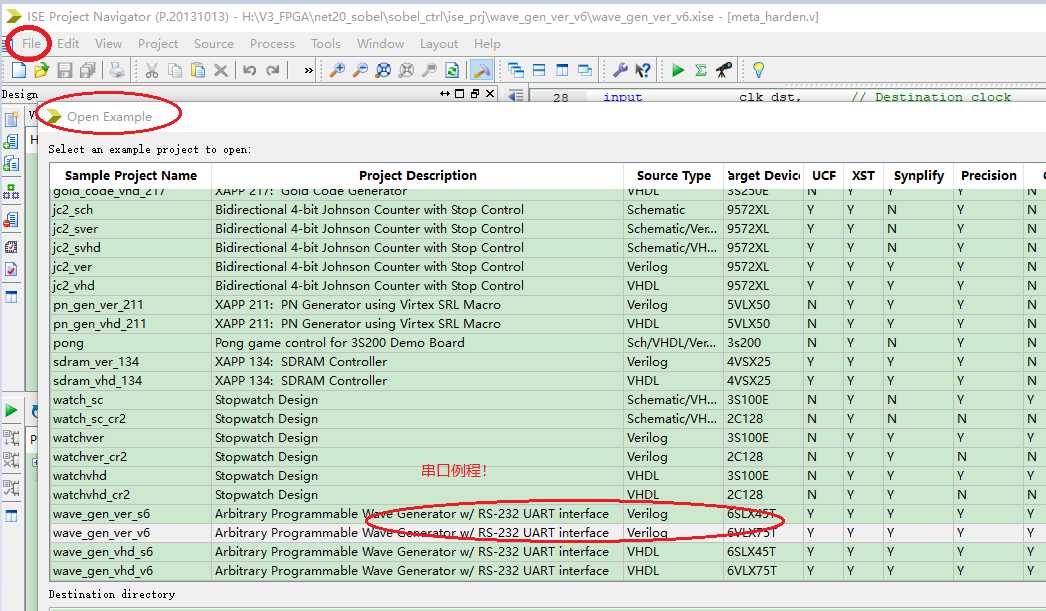Image resolution: width=1046 pixels, height=611 pixels.
Task: Click the Zoom Out magnifier icon
Action: click(360, 70)
